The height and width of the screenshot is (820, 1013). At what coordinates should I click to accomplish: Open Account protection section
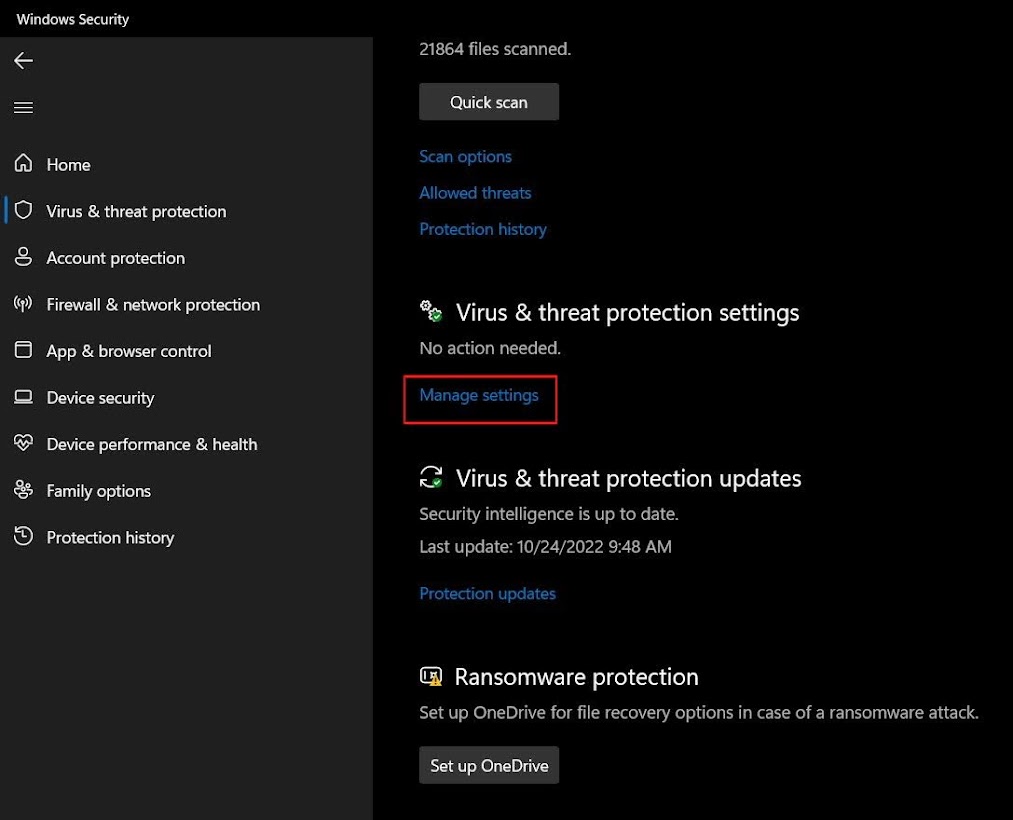tap(116, 258)
